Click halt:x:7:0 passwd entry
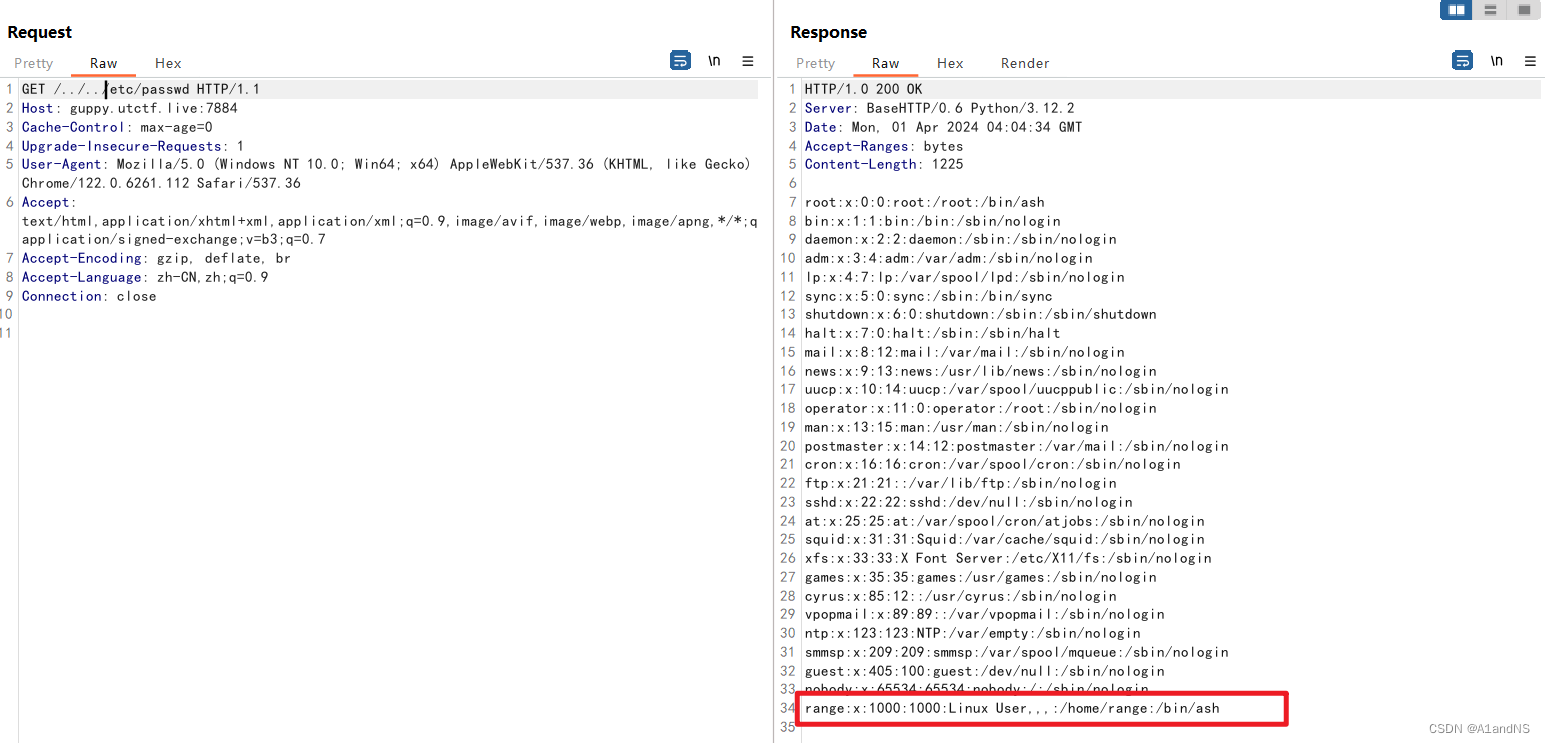Viewport: 1545px width, 743px height. 933,334
